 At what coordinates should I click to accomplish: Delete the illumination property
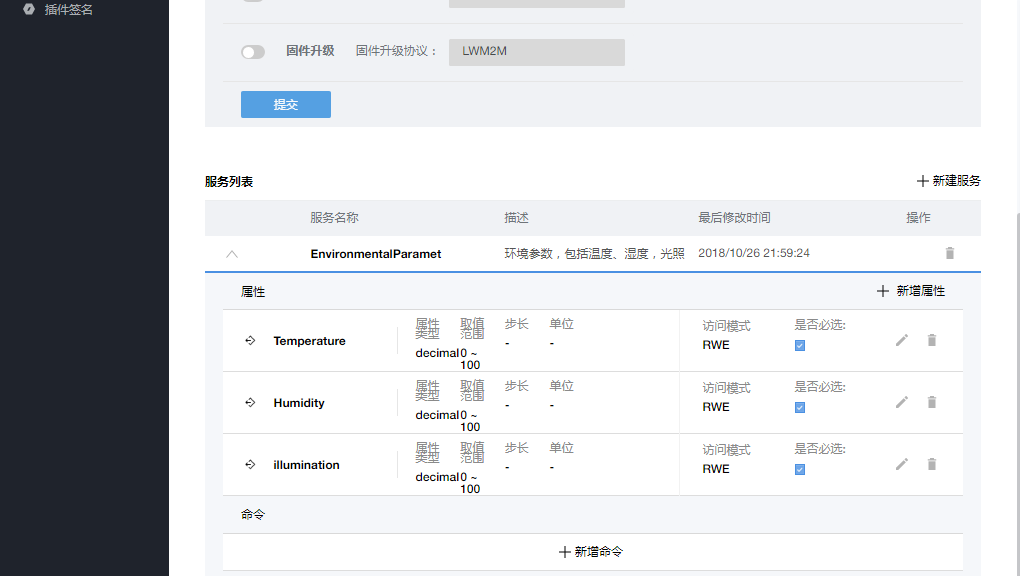(932, 463)
